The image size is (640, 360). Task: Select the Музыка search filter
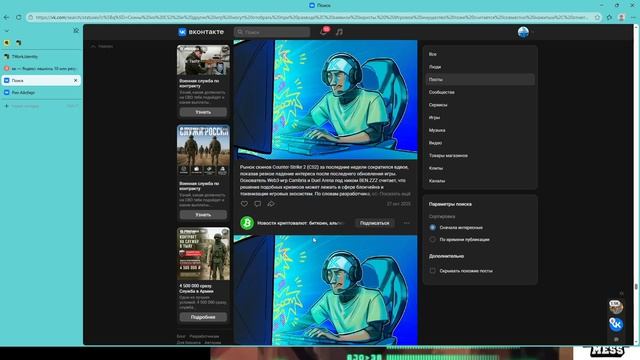coord(480,130)
